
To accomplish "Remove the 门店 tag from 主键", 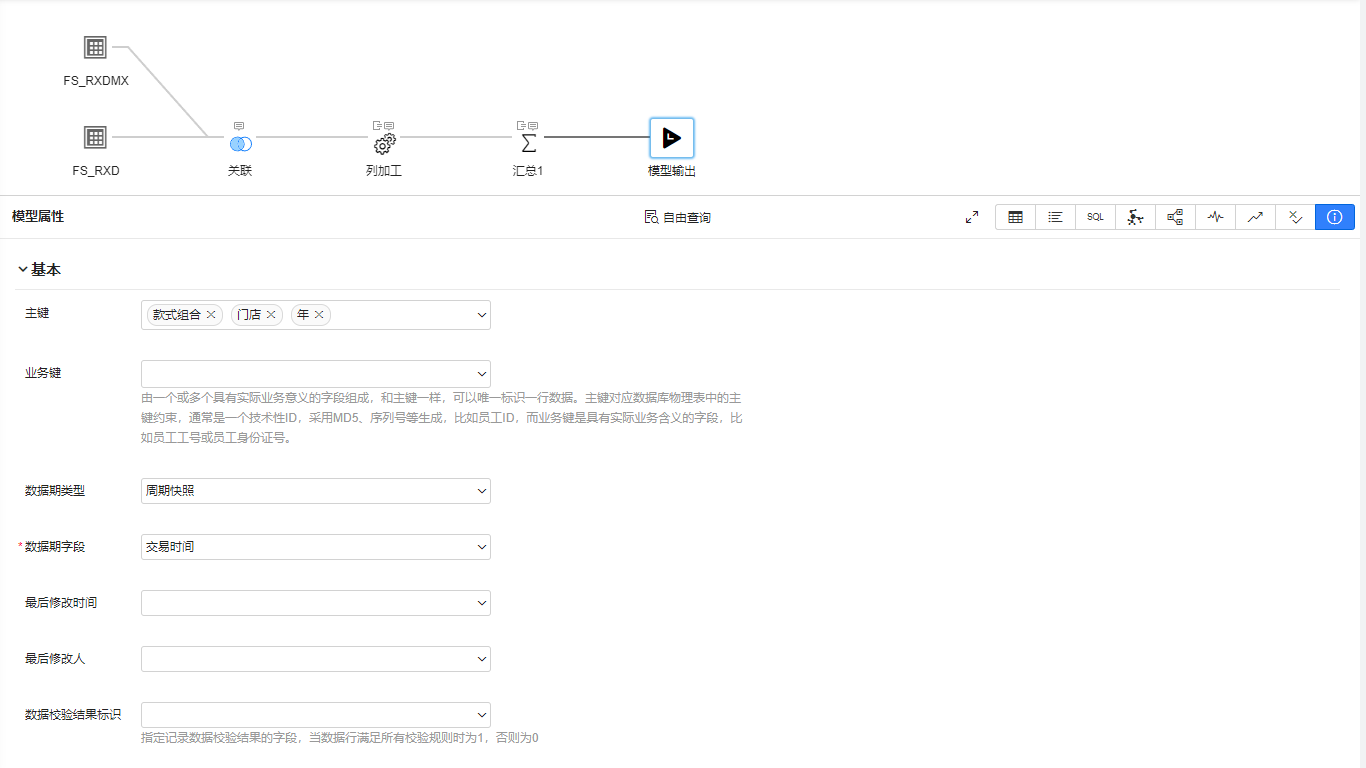I will click(271, 315).
